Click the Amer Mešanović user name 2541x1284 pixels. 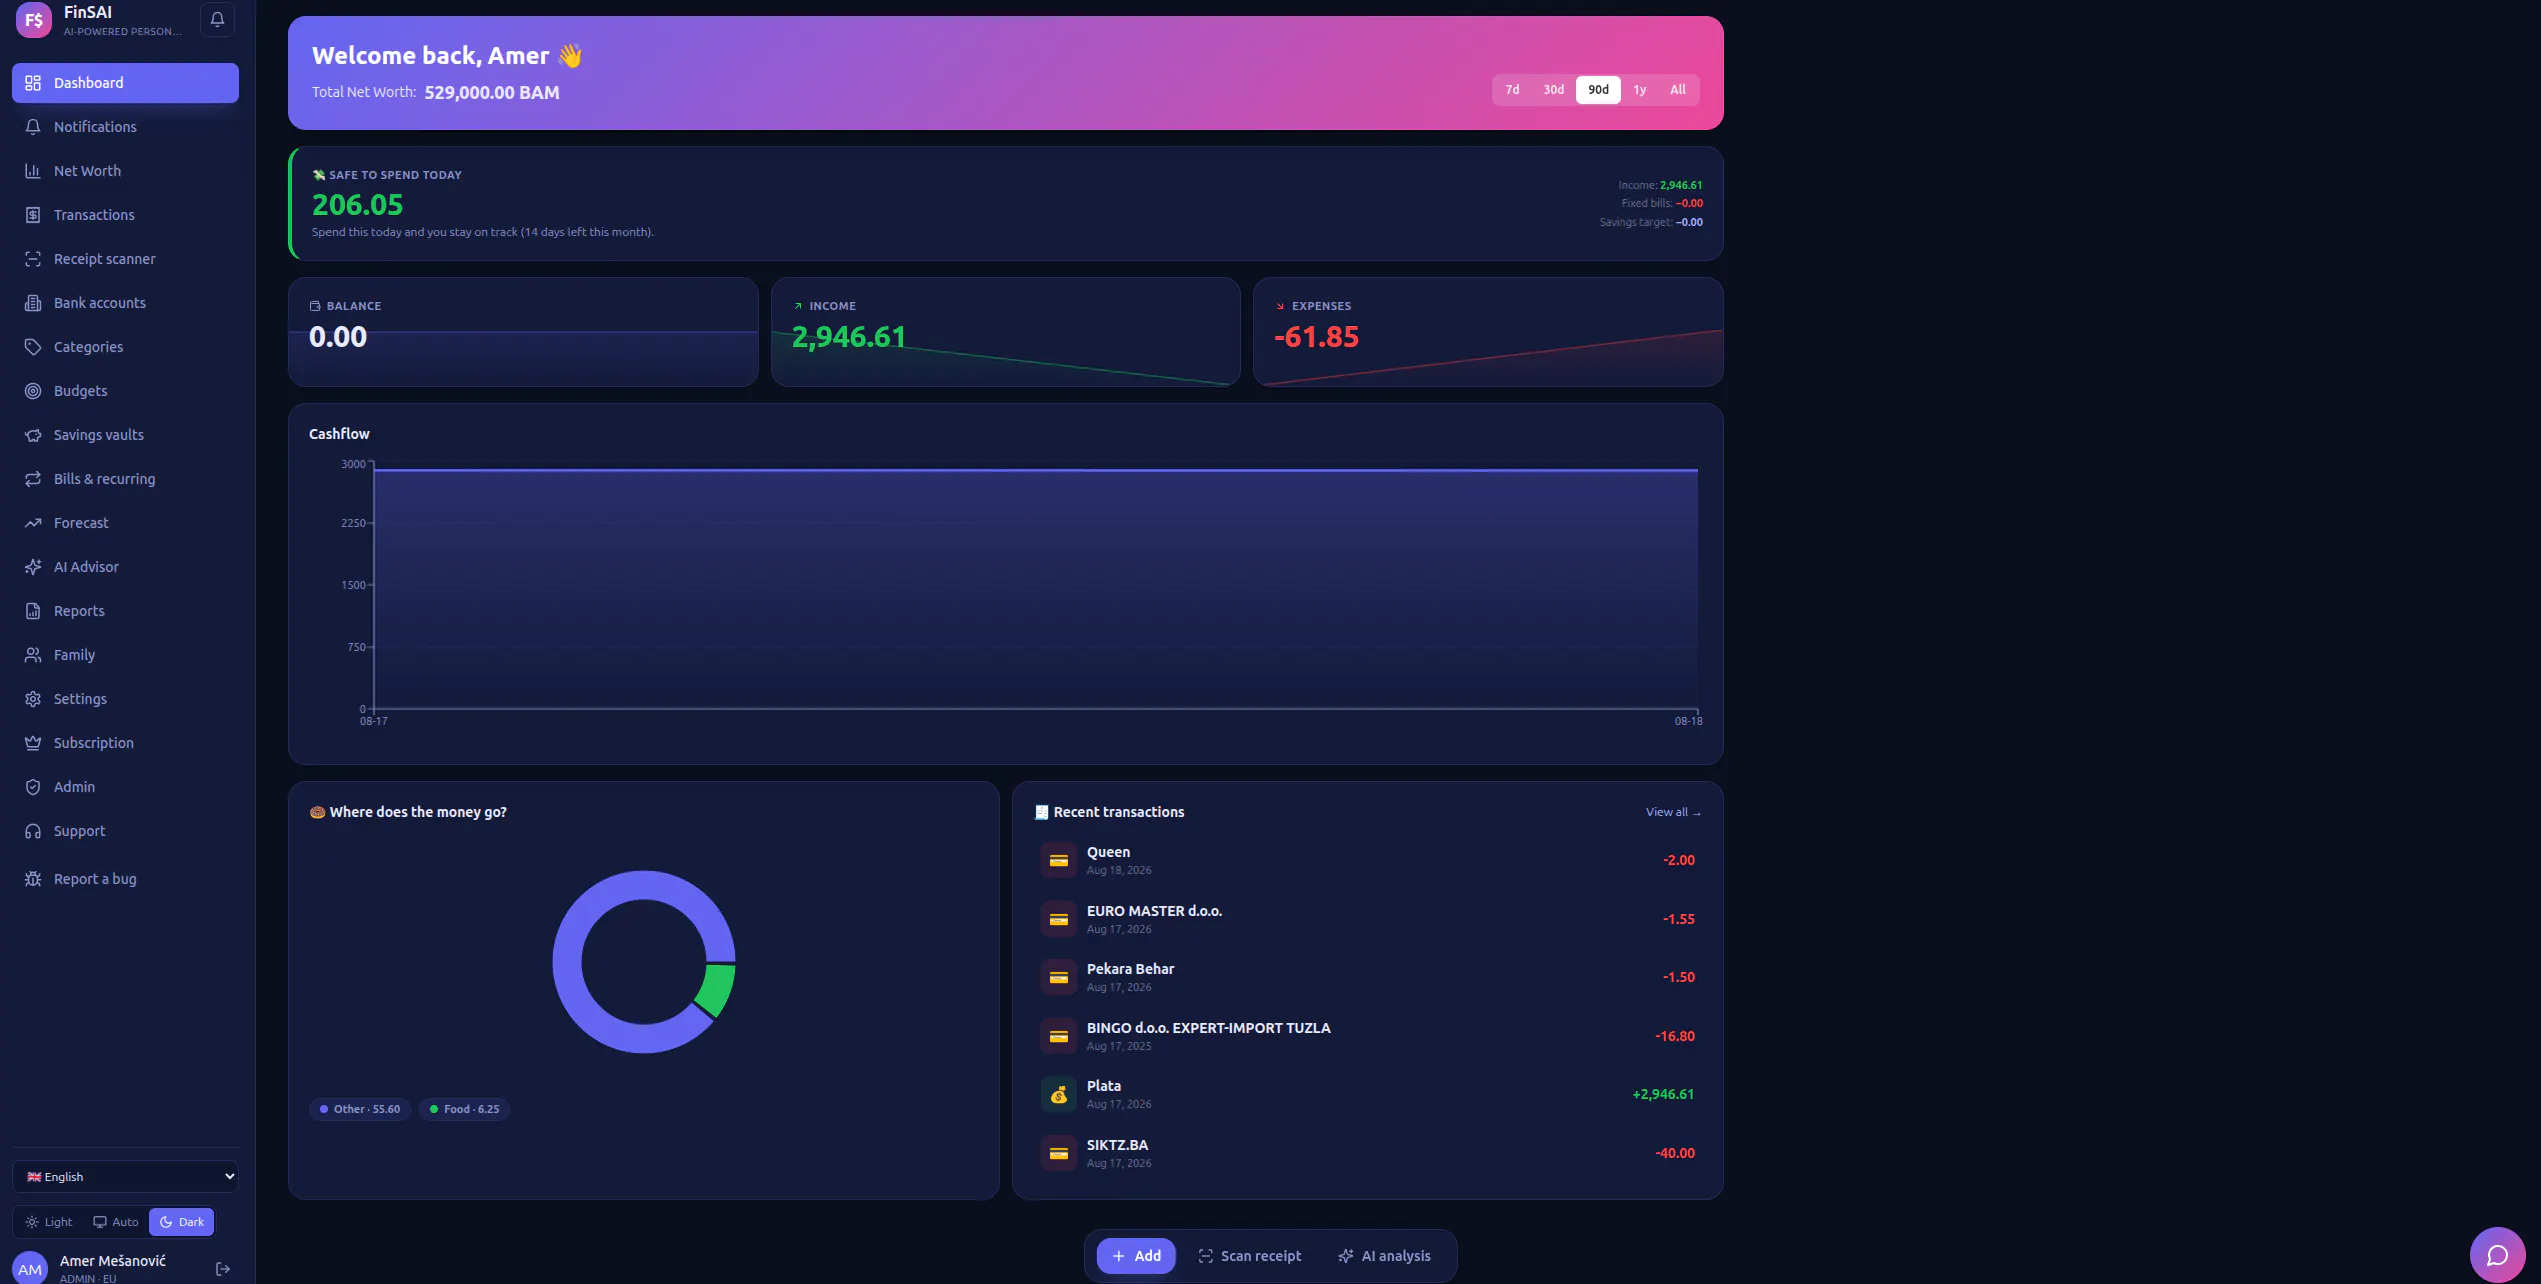(112, 1261)
